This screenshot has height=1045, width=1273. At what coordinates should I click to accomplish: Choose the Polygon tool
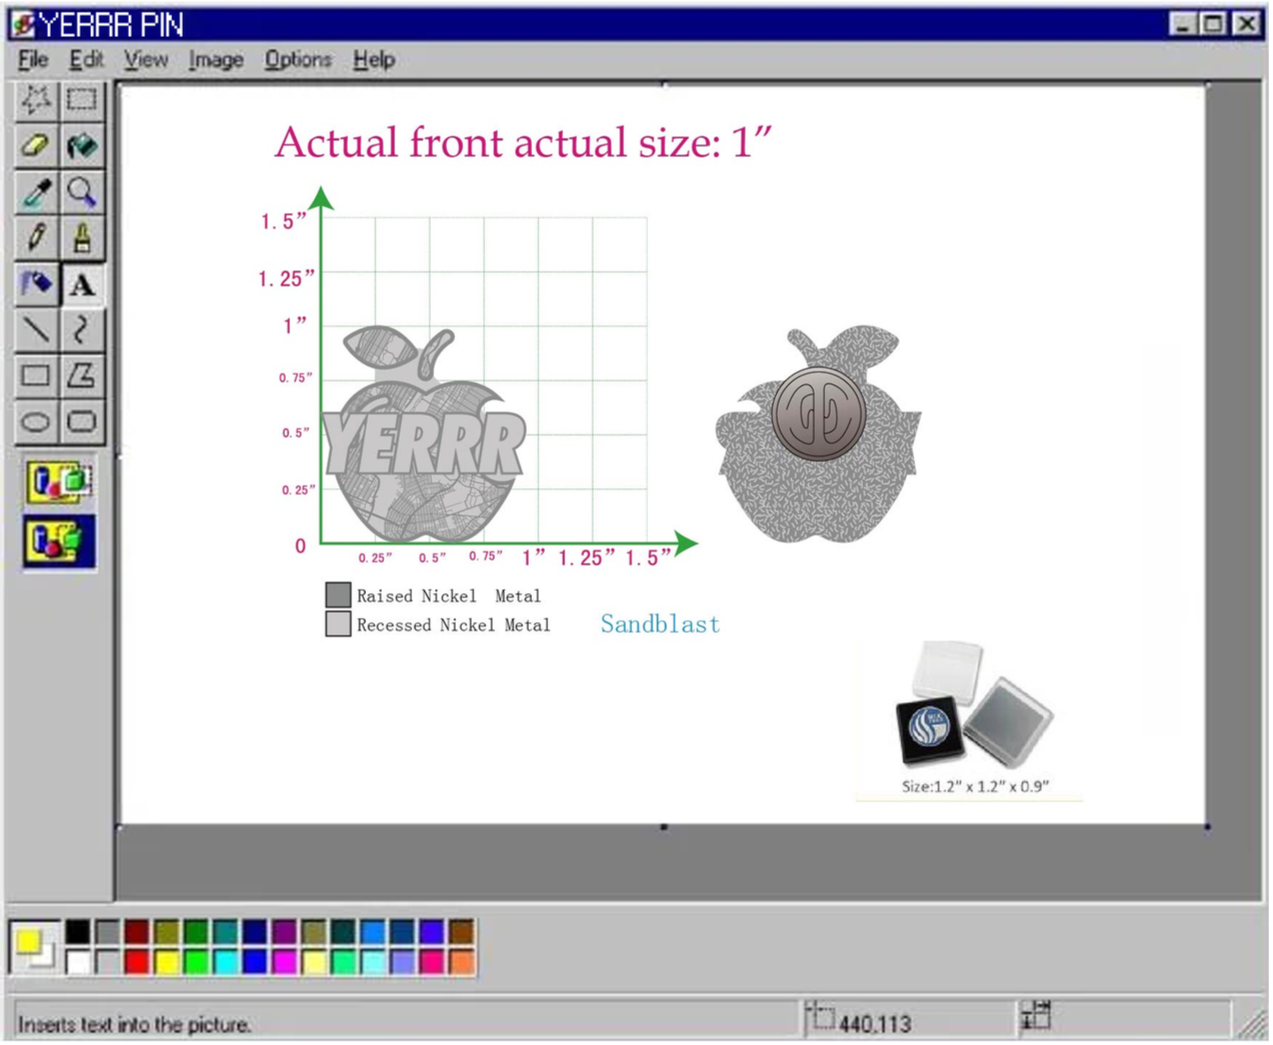tap(84, 376)
